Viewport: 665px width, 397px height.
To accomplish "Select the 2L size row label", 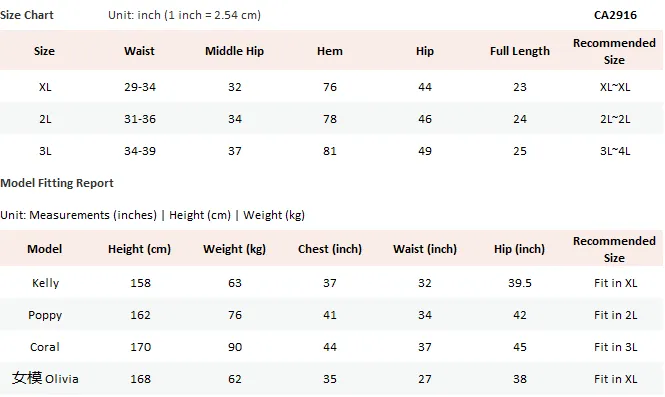I will [x=45, y=119].
